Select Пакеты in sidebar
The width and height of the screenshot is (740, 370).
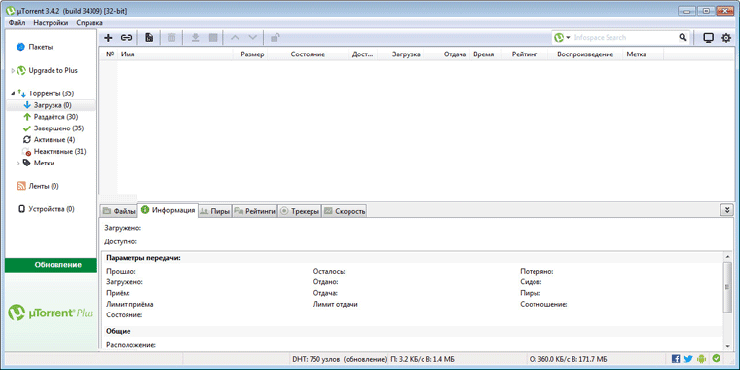pos(41,47)
